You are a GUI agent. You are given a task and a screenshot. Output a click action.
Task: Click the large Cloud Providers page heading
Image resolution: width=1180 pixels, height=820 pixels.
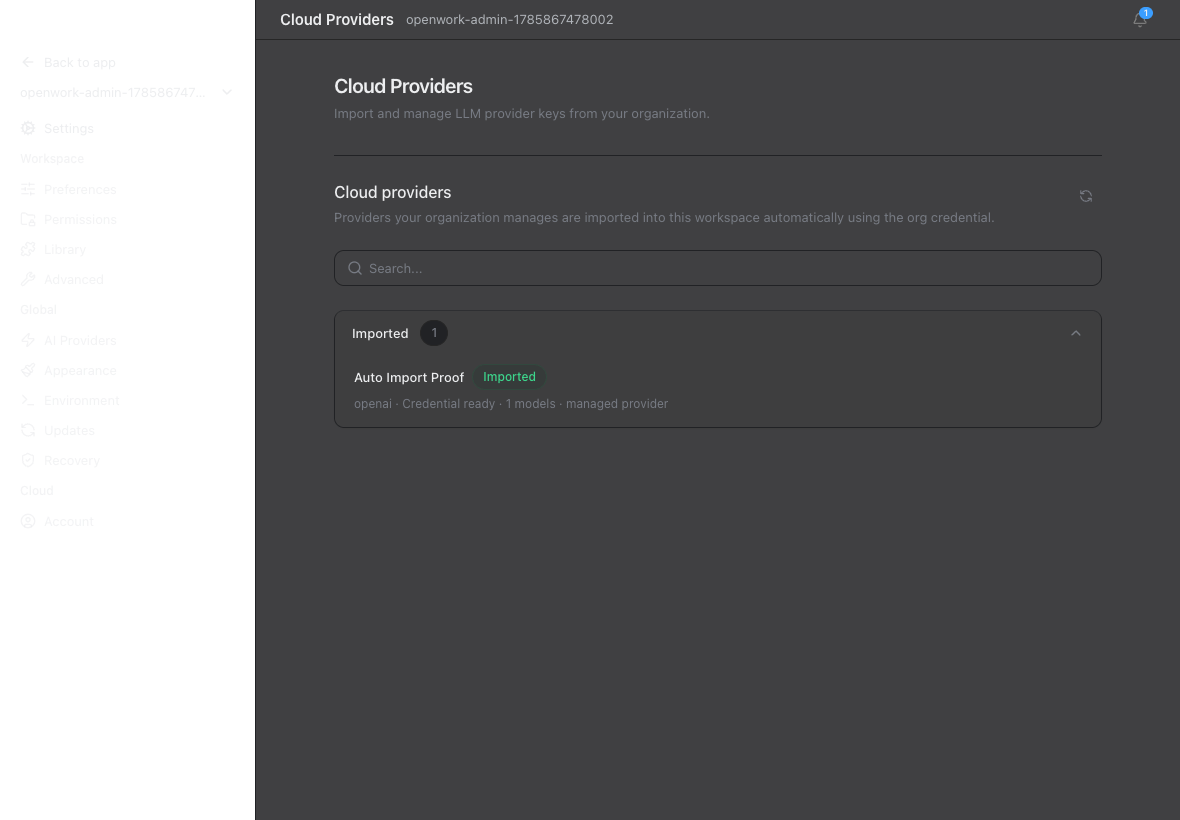(403, 87)
